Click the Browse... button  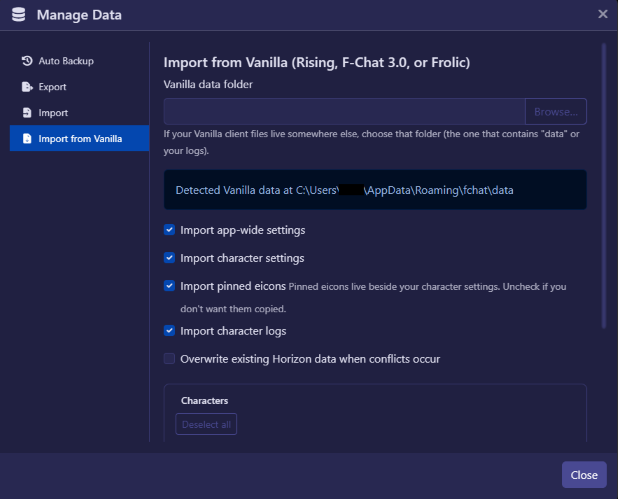coord(556,112)
